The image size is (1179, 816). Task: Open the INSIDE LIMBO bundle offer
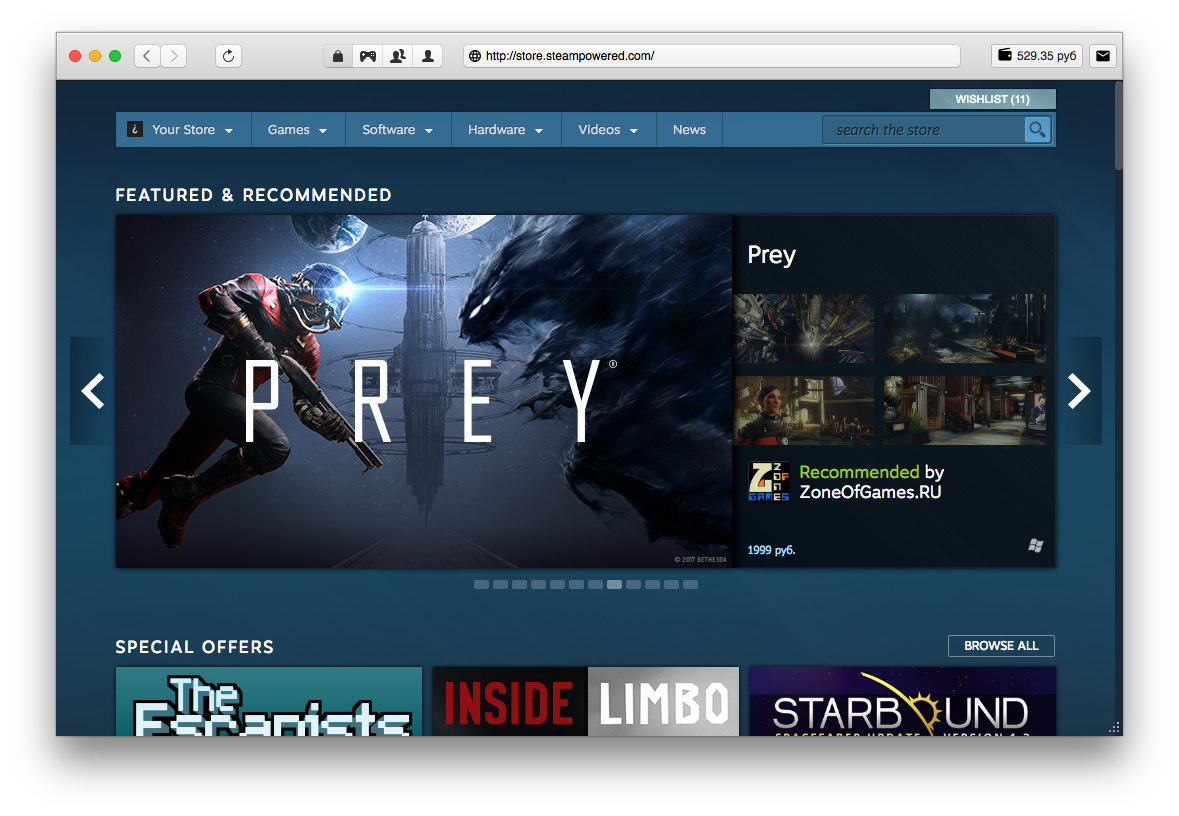586,701
